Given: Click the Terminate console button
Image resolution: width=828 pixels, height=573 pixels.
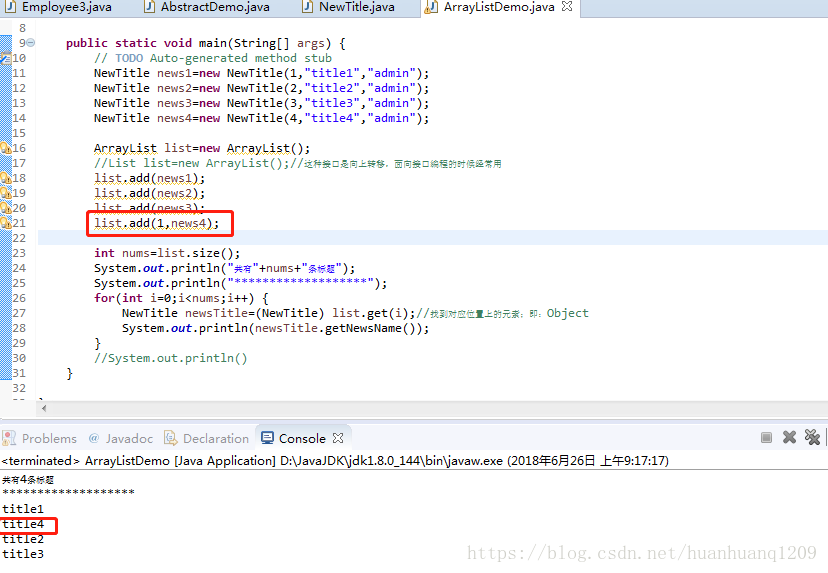Looking at the screenshot, I should (766, 437).
